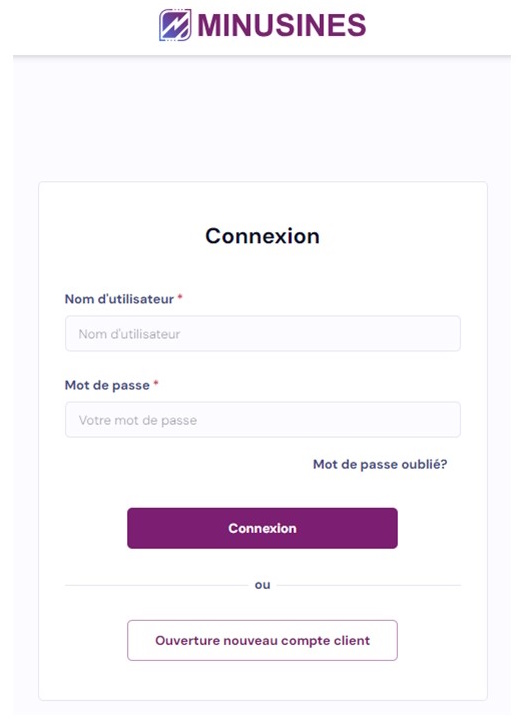This screenshot has height=719, width=525.
Task: Click the Minusines logo icon
Action: 175,25
